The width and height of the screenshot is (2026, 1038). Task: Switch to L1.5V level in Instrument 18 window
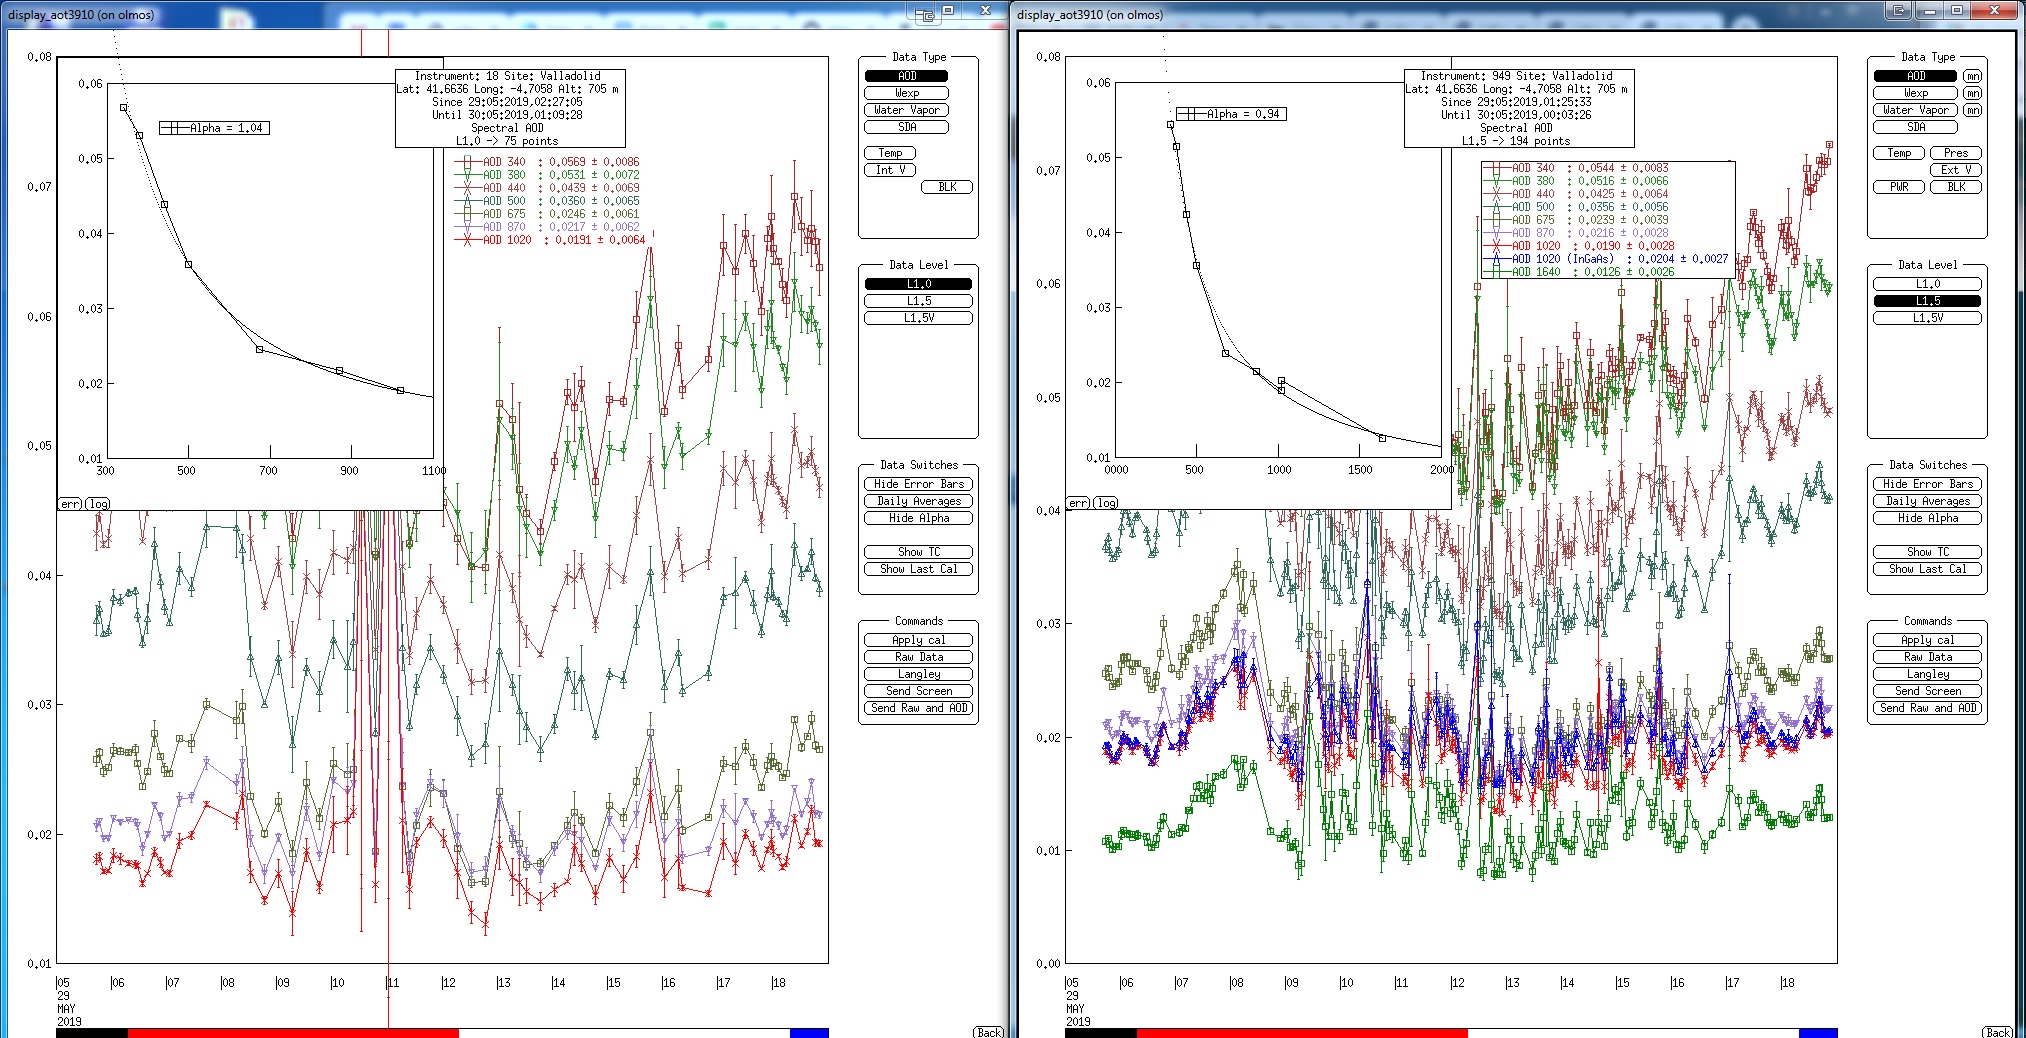919,318
